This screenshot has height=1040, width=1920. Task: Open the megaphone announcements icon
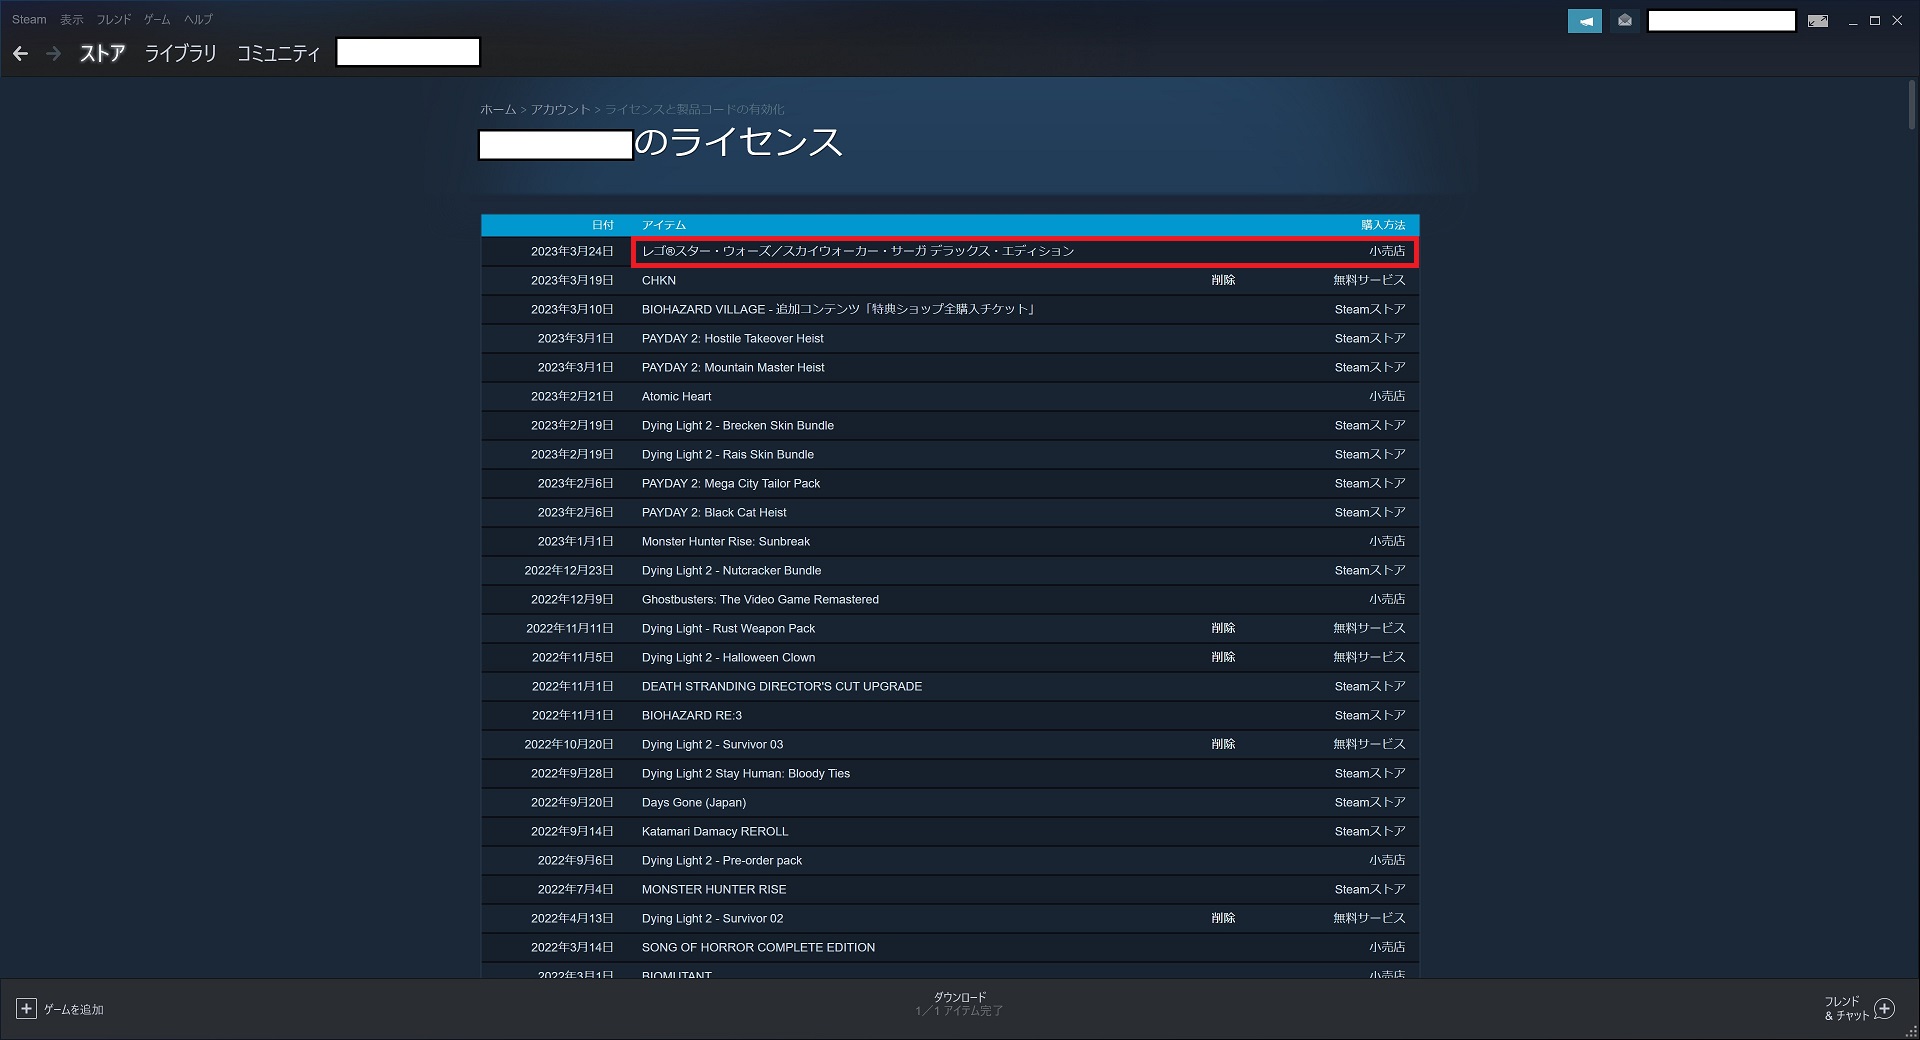point(1585,21)
